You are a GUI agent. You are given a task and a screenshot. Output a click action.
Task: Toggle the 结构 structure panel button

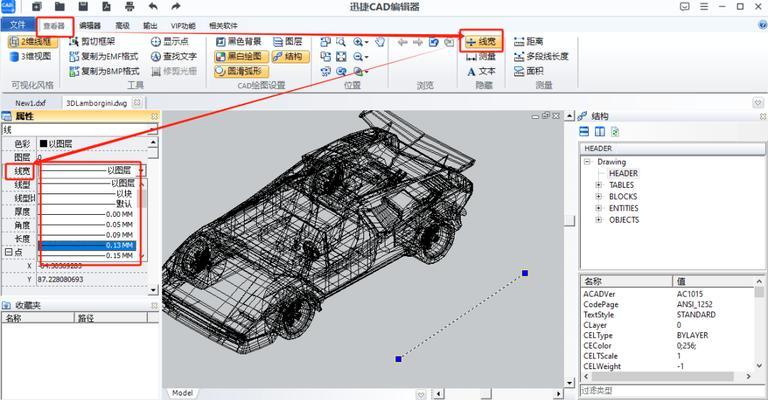[290, 56]
